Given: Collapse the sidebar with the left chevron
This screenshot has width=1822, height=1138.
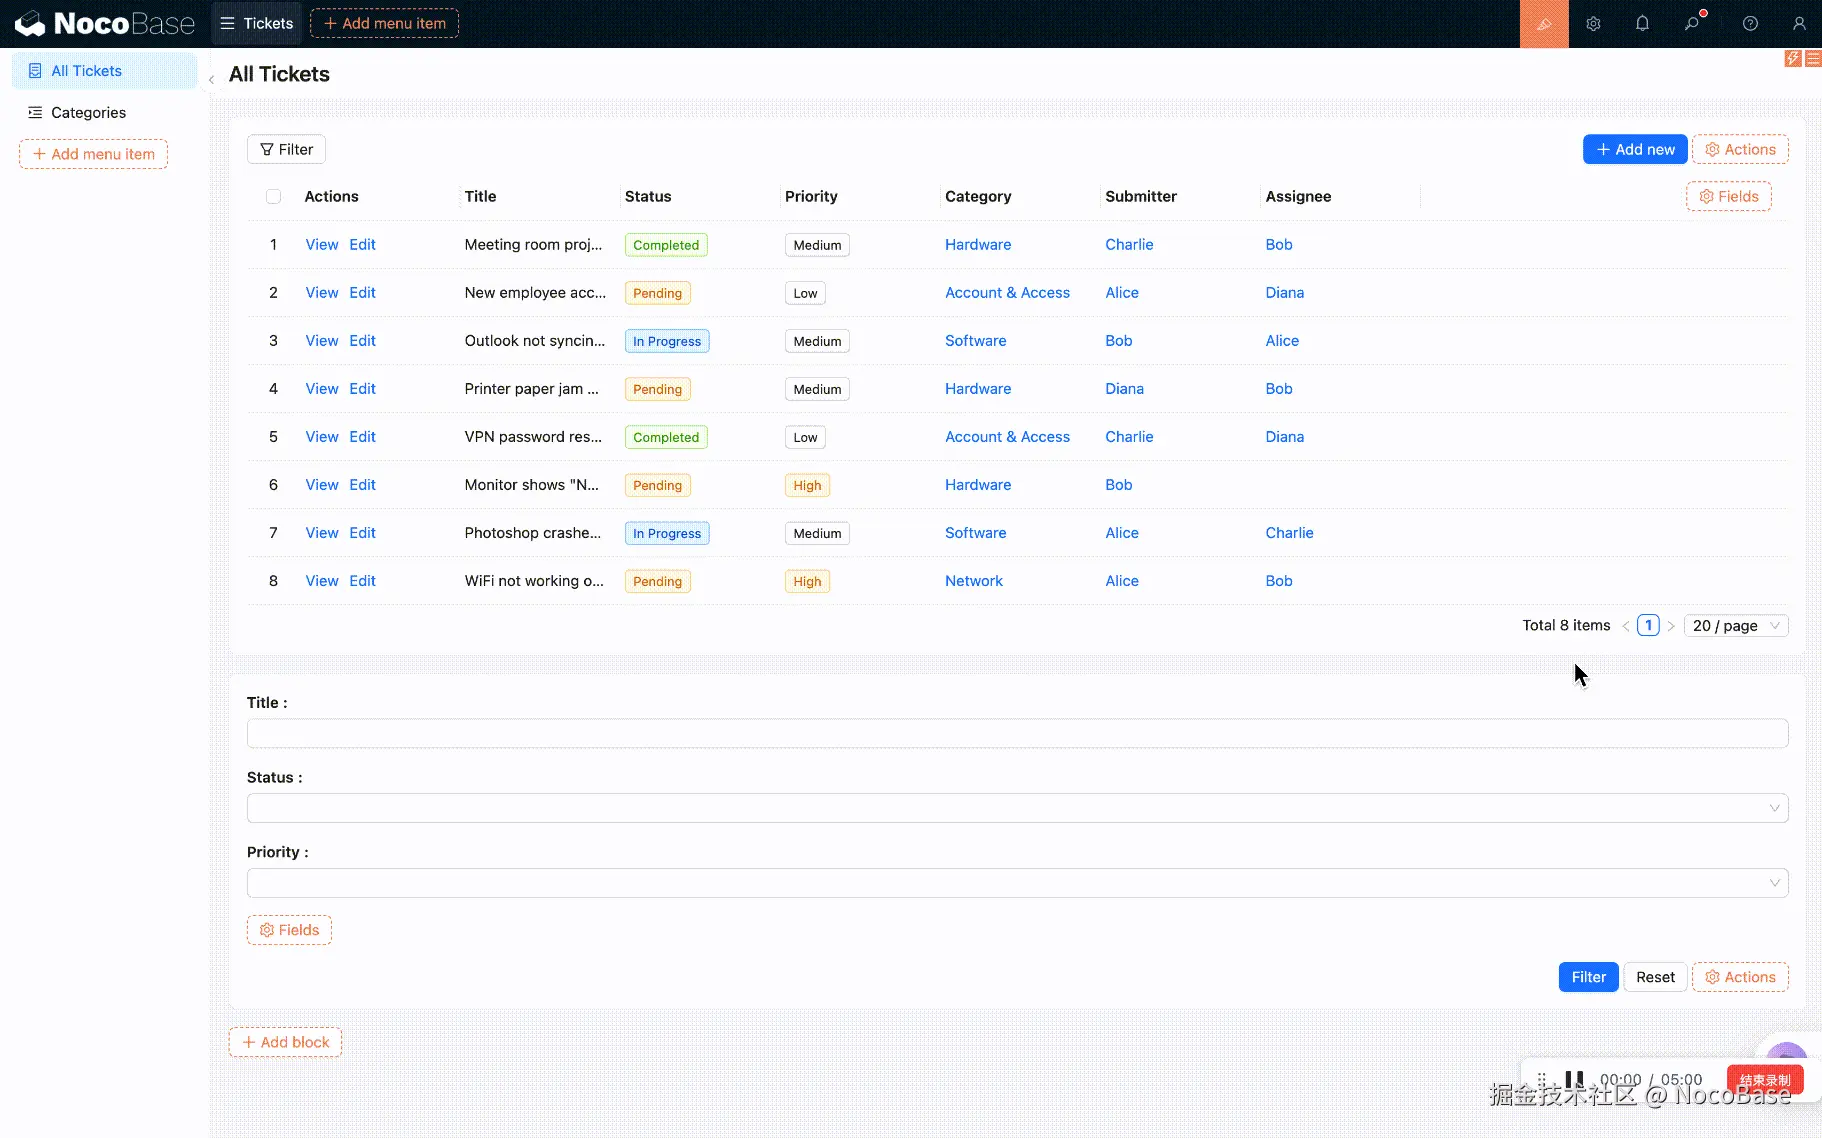Looking at the screenshot, I should point(211,80).
